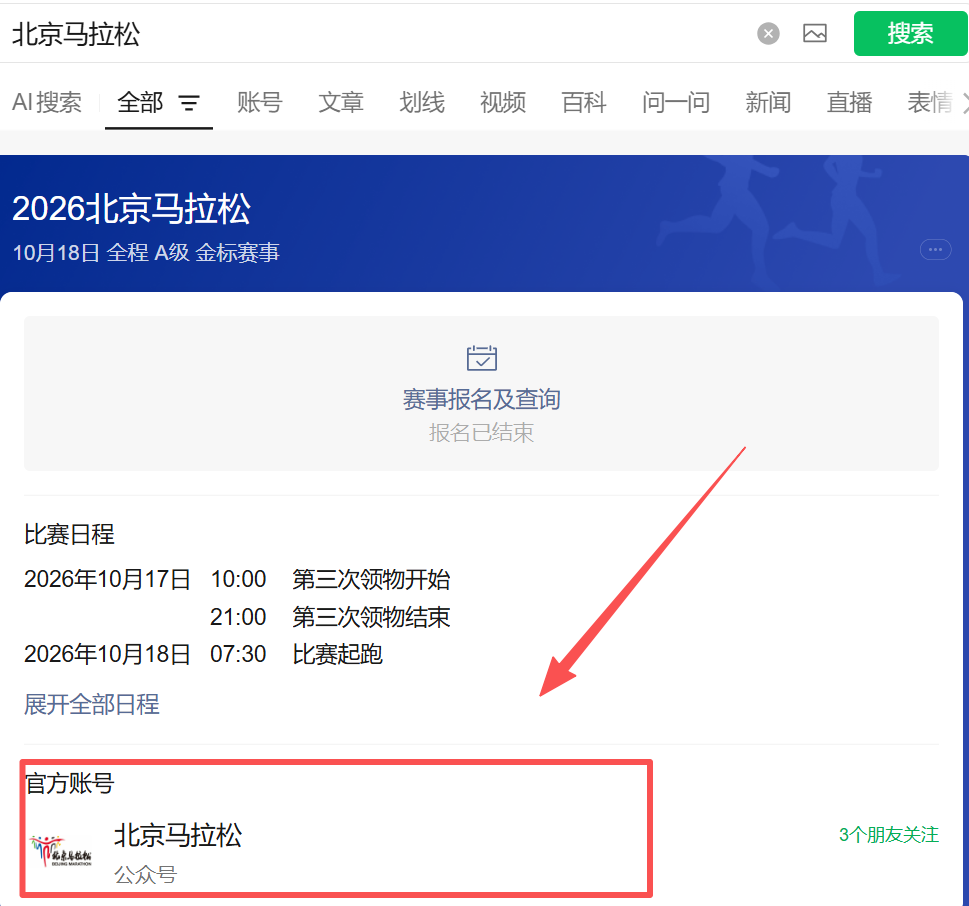The width and height of the screenshot is (969, 906).
Task: Clear the search box text
Action: [768, 33]
